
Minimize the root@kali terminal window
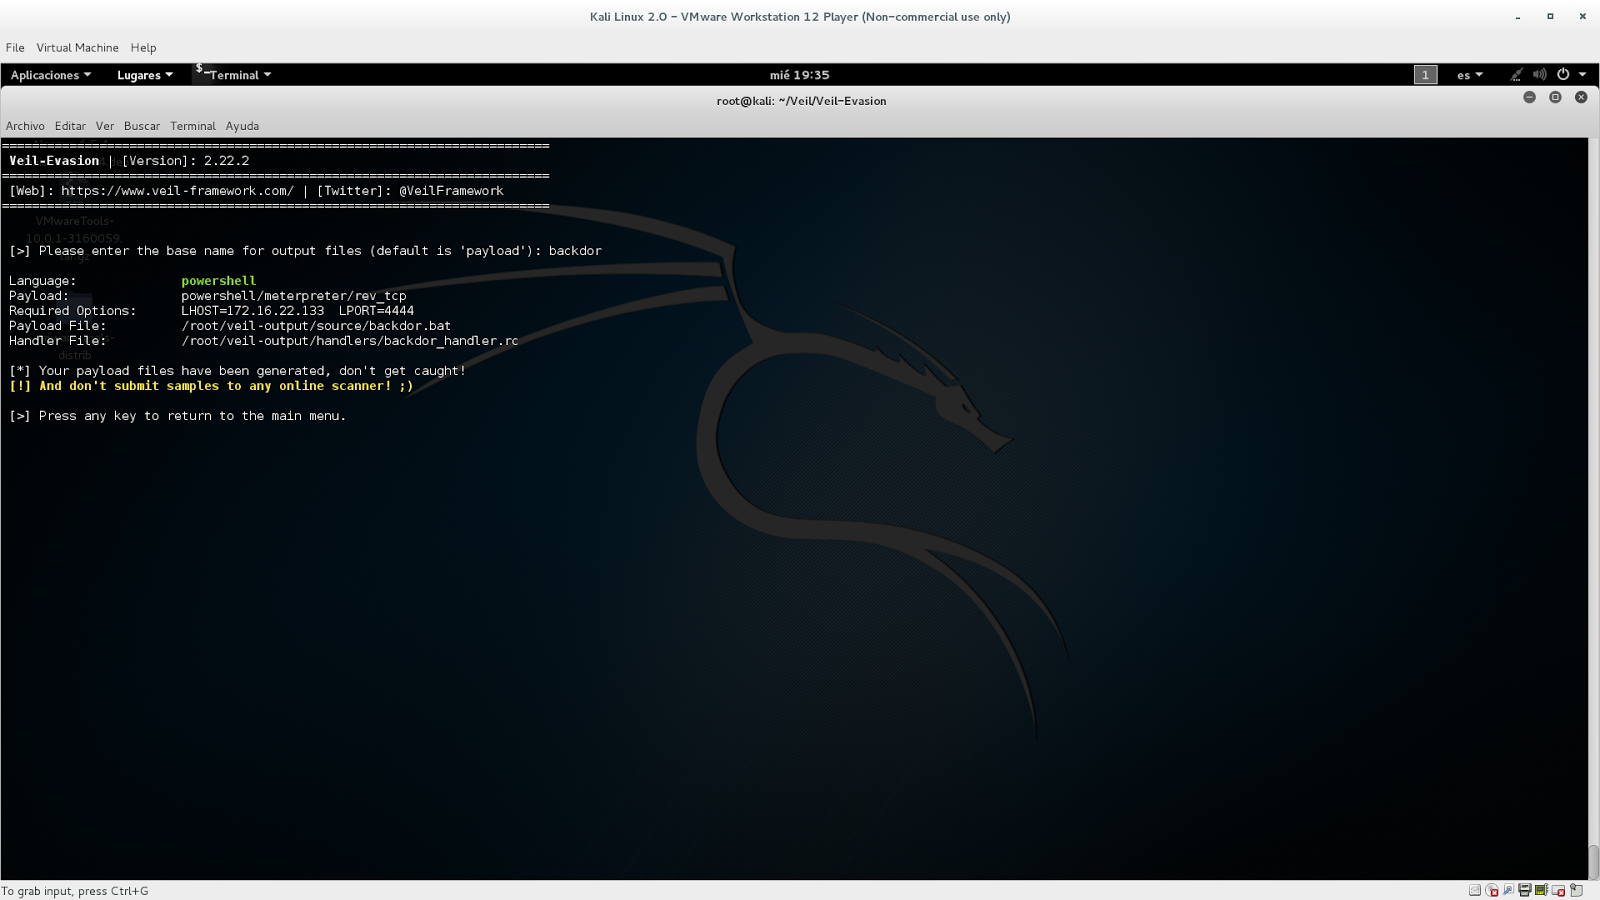click(x=1529, y=97)
